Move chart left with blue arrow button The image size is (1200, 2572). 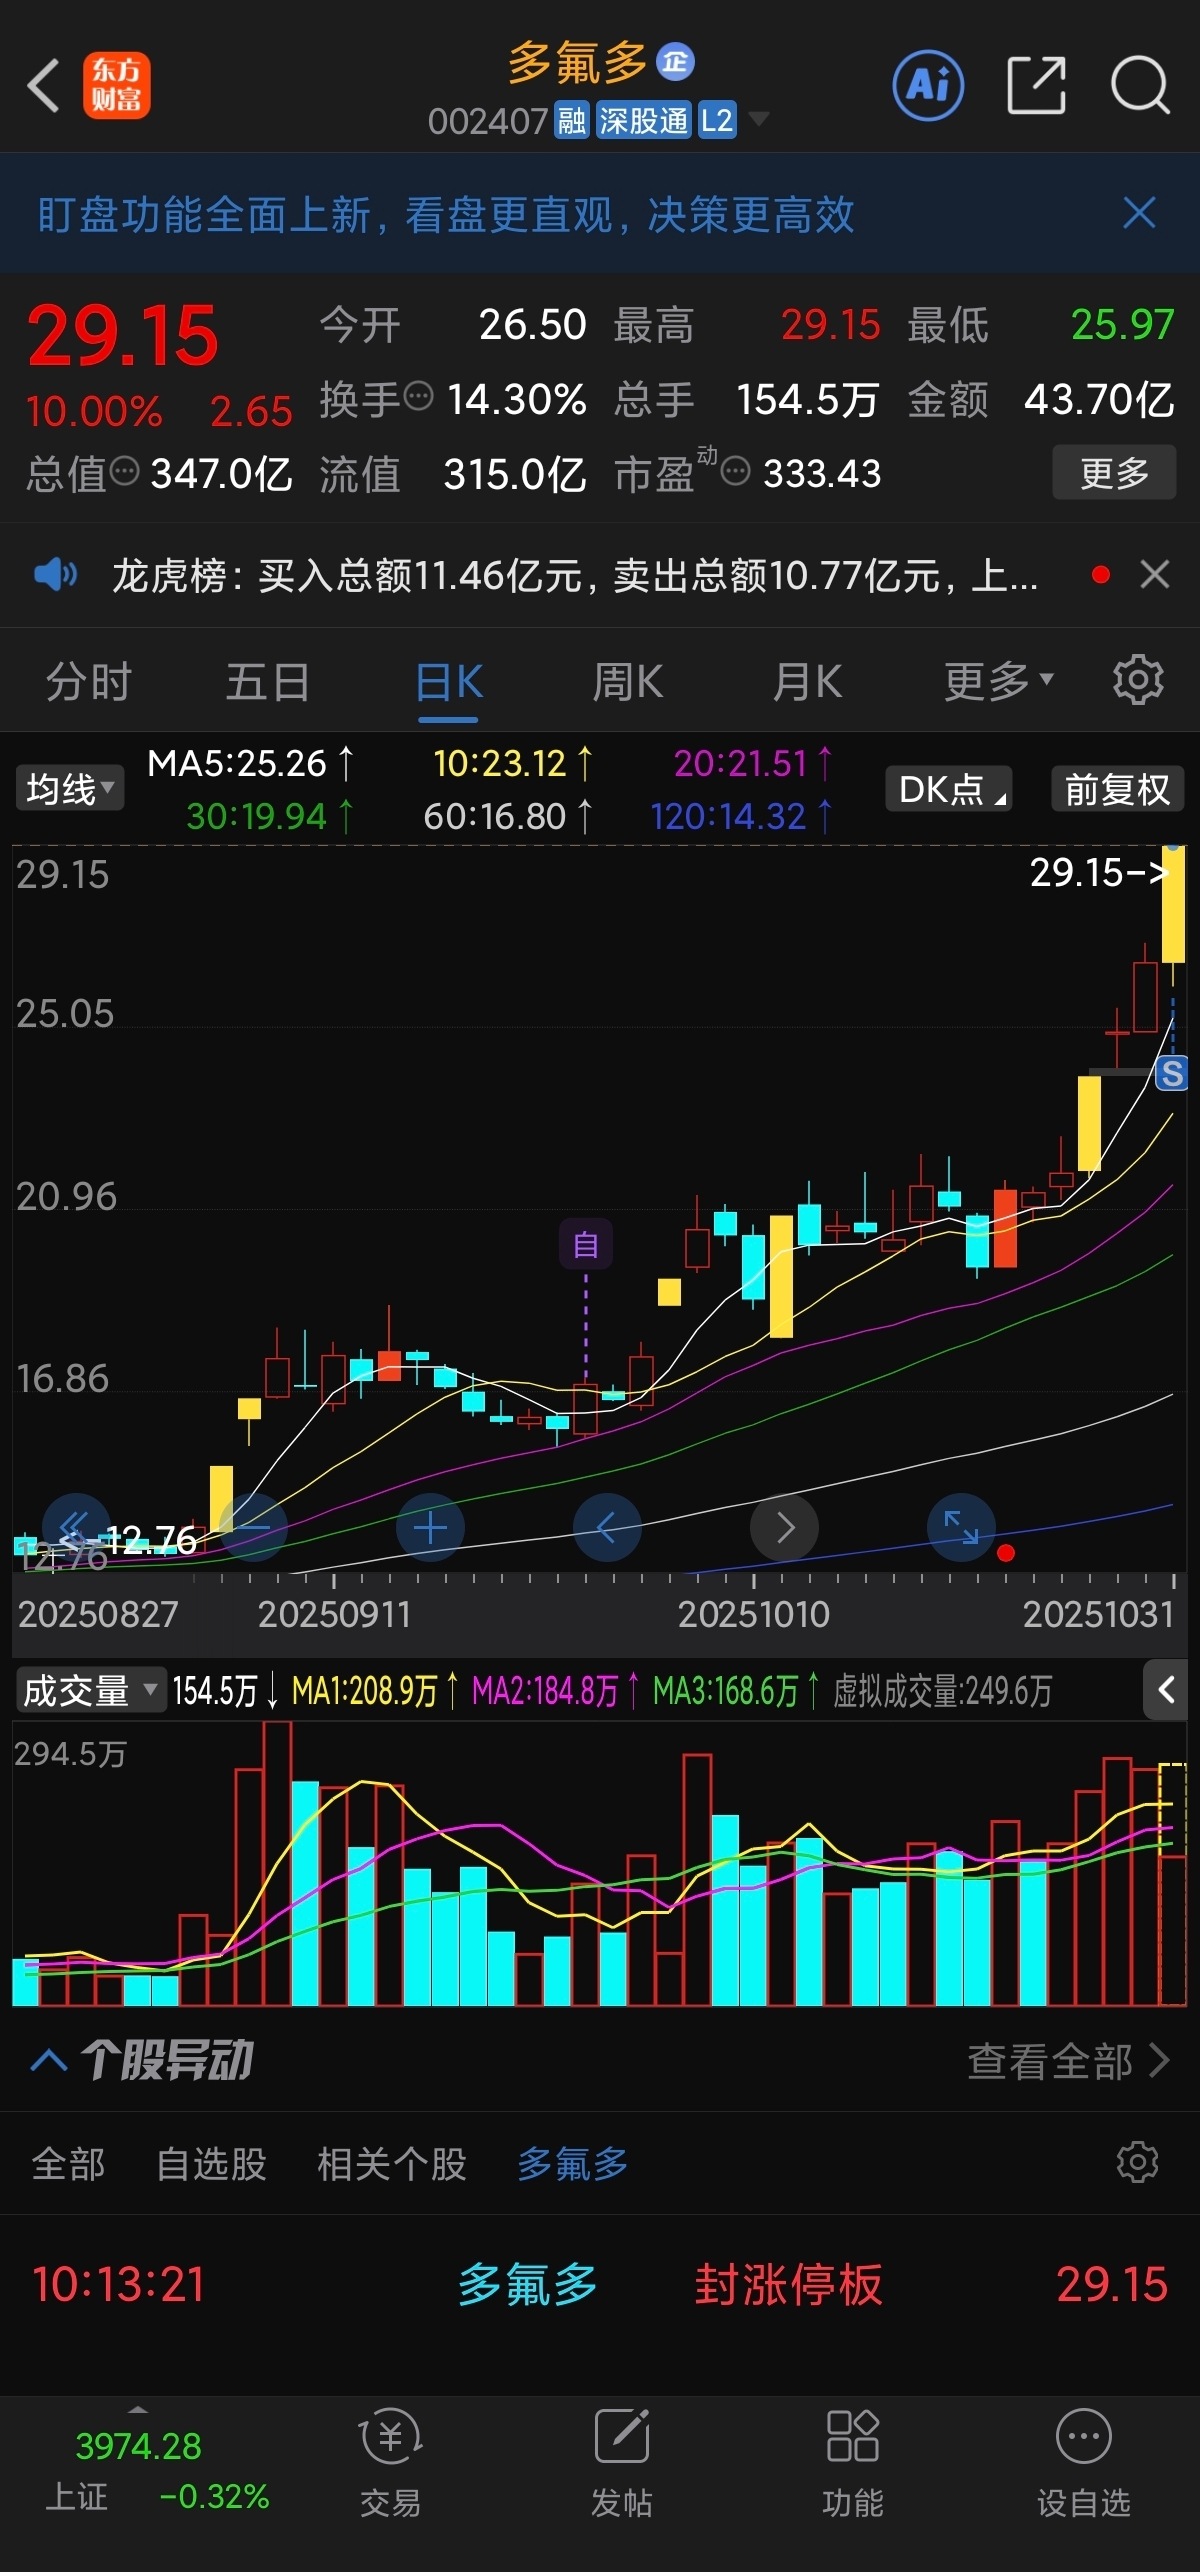(607, 1528)
